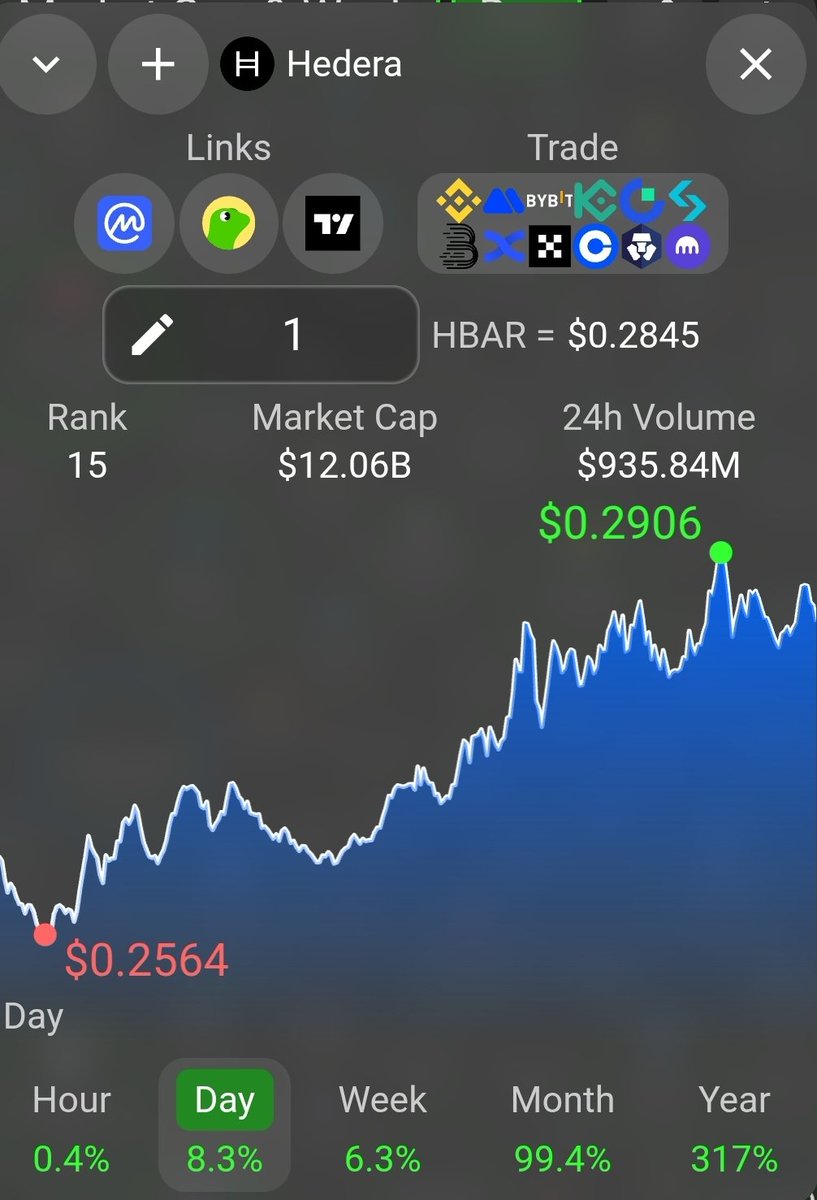Click the HBAR price $0.2845

pyautogui.click(x=634, y=335)
